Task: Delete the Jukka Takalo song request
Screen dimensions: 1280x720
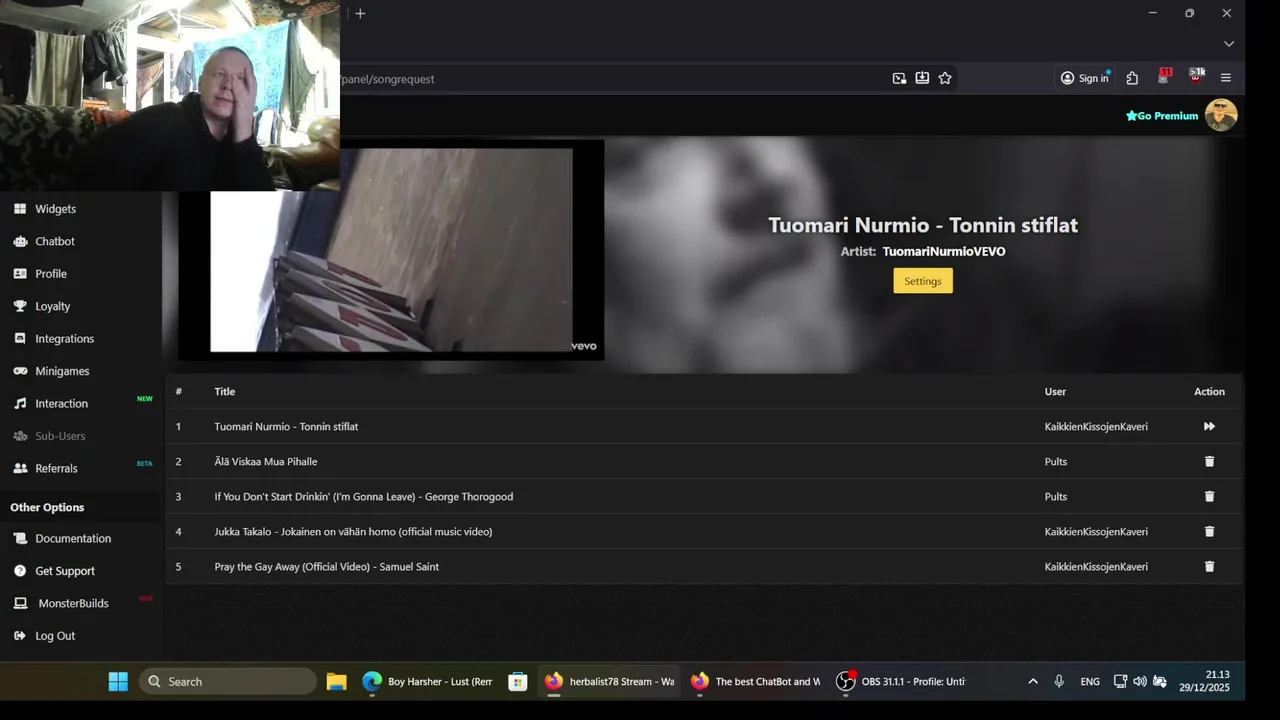Action: click(x=1209, y=531)
